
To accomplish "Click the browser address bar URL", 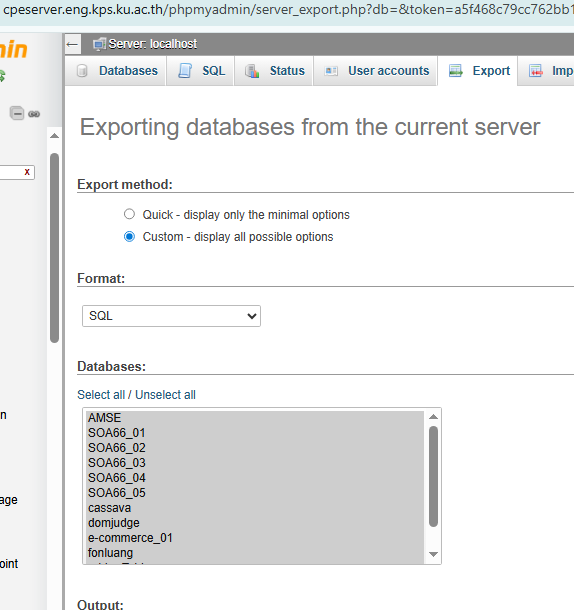I will coord(287,10).
